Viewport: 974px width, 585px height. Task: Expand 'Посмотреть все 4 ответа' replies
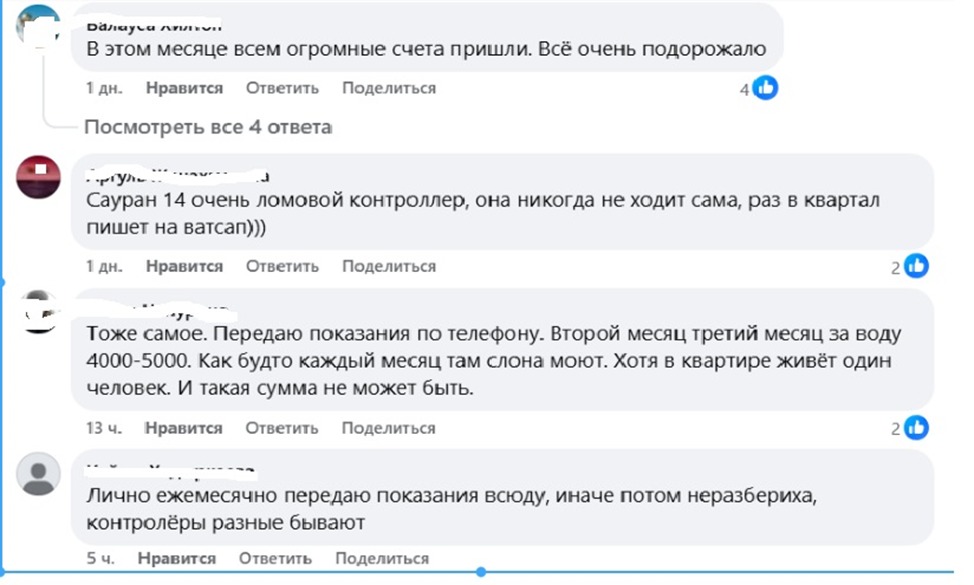(x=208, y=127)
